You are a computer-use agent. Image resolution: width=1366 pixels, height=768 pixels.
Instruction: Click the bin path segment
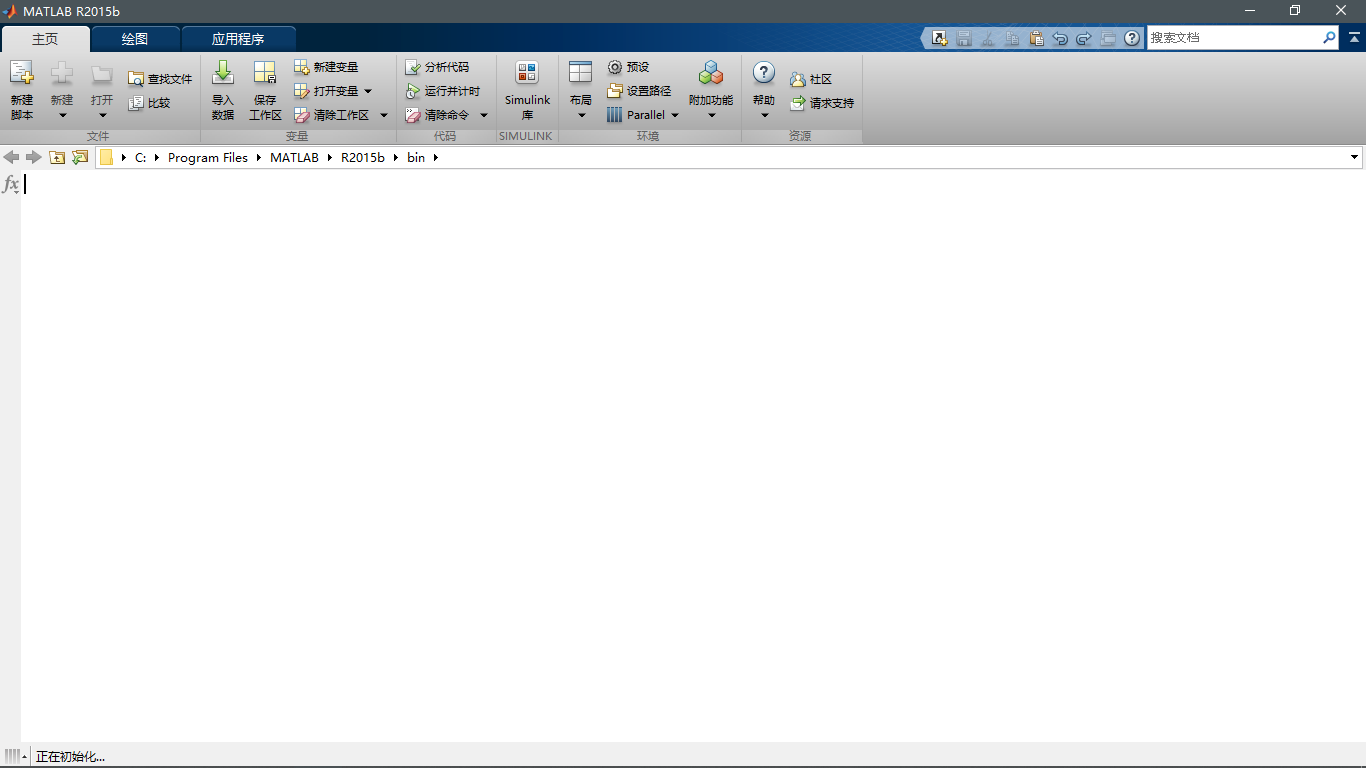416,157
